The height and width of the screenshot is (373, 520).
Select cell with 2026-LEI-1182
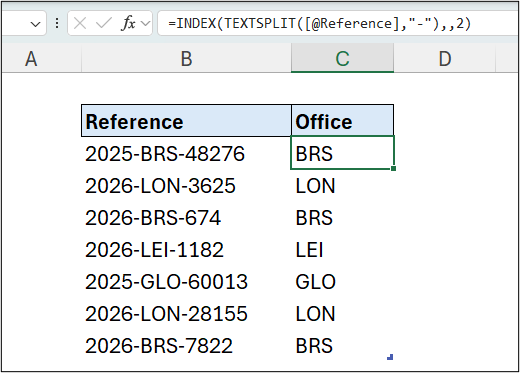click(x=186, y=249)
